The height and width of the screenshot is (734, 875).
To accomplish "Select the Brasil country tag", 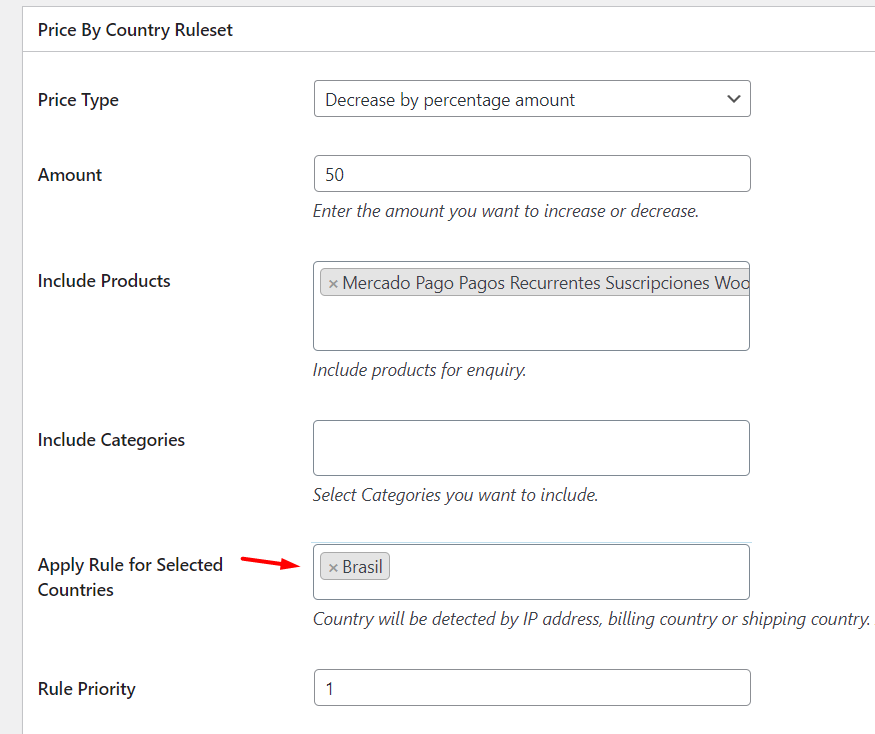I will [x=362, y=567].
